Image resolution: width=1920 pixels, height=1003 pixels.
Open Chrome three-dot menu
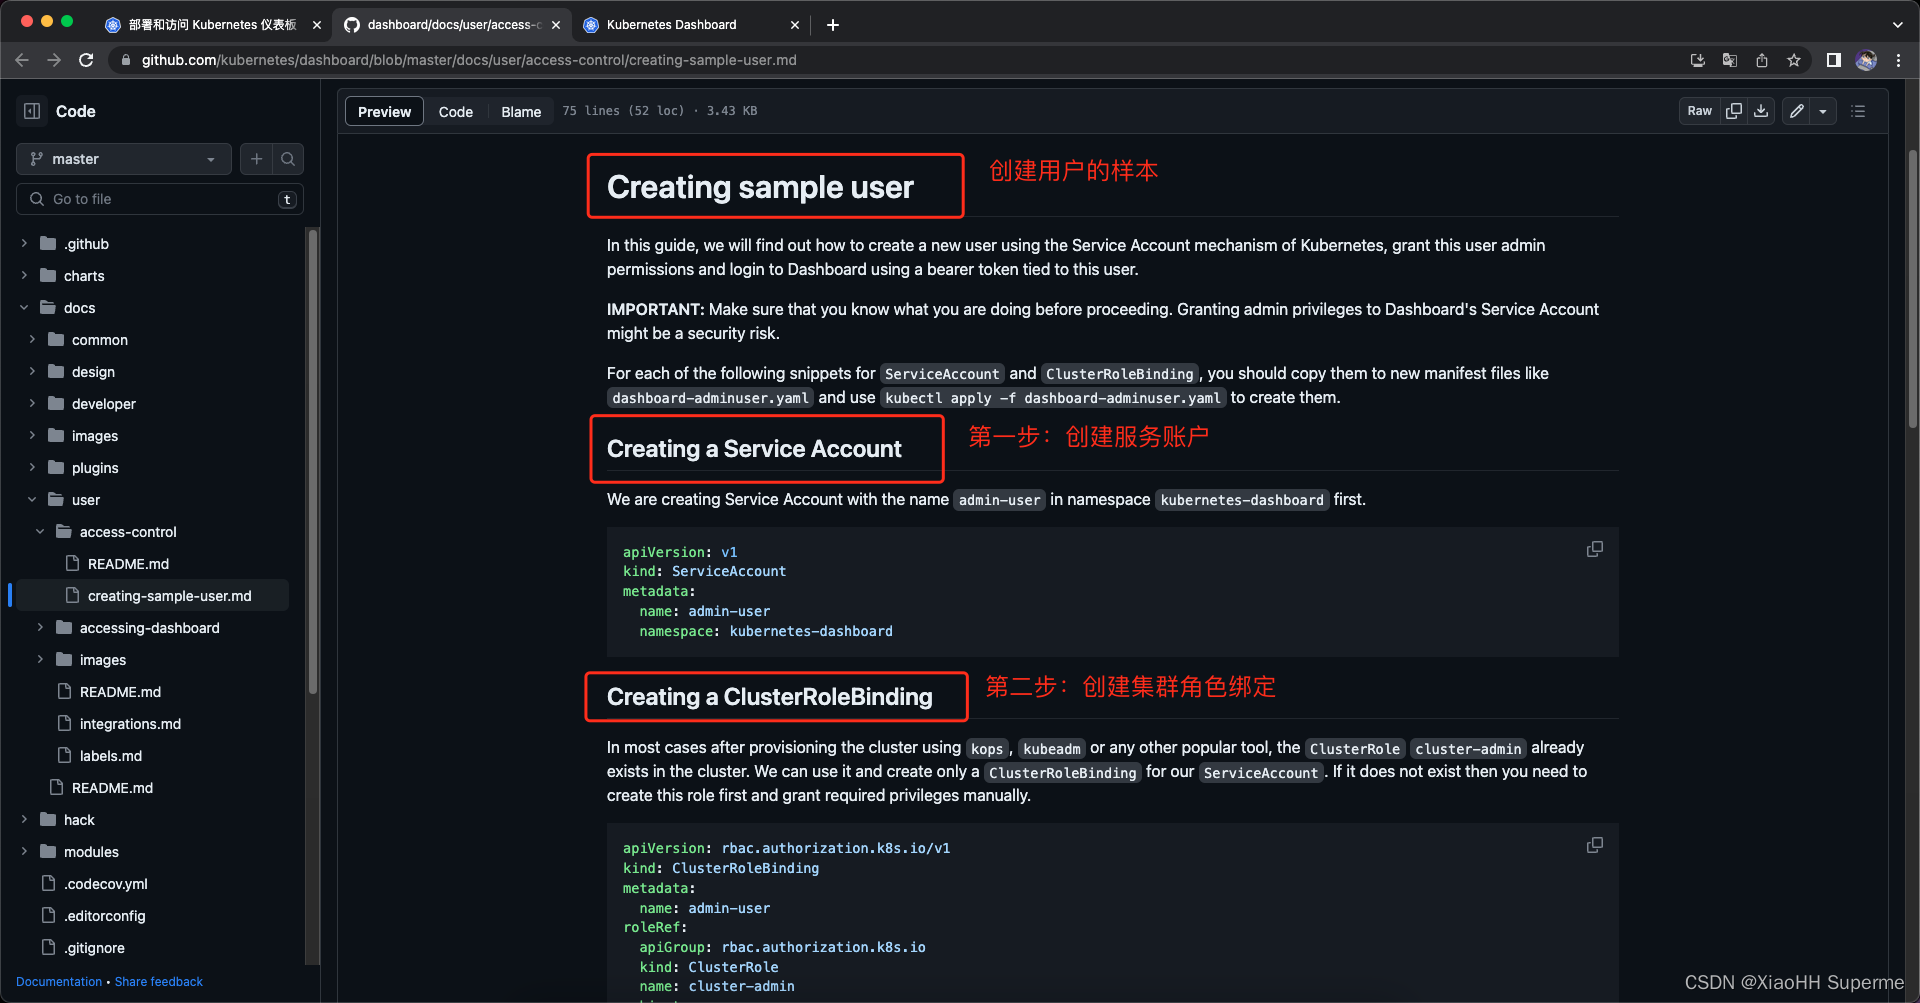coord(1898,60)
